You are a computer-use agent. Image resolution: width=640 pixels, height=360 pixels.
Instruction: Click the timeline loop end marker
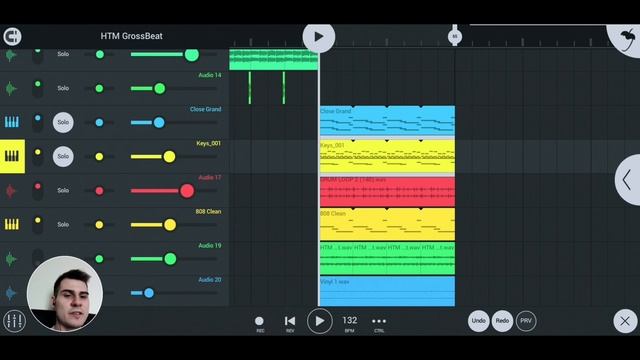coord(455,36)
